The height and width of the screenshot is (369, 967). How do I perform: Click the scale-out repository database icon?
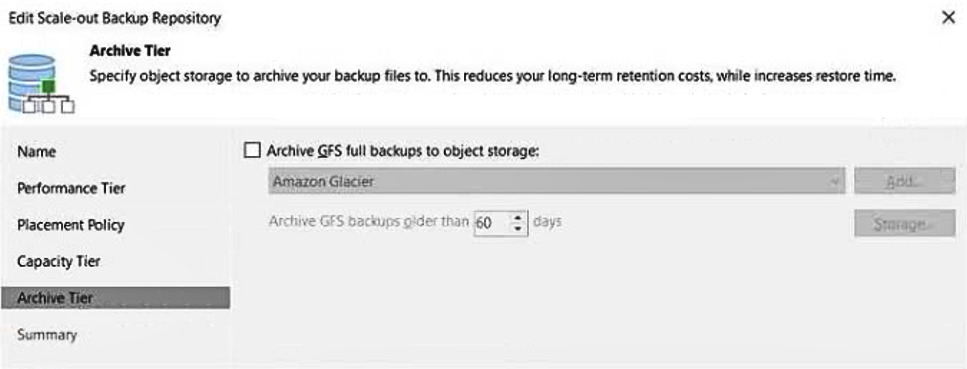coord(41,84)
